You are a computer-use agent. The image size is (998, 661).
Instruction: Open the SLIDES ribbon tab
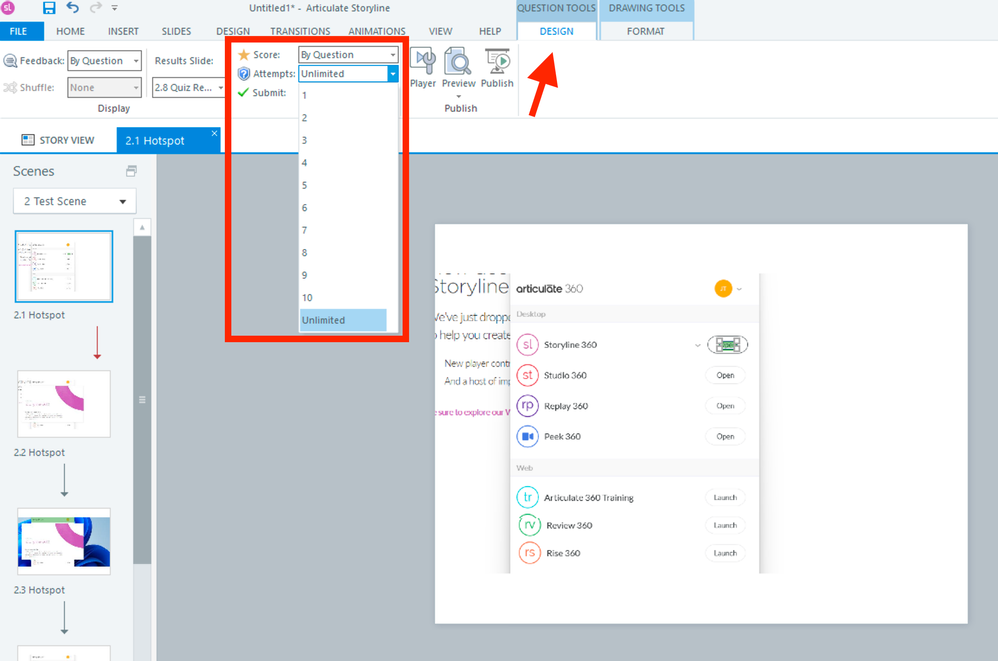coord(176,31)
